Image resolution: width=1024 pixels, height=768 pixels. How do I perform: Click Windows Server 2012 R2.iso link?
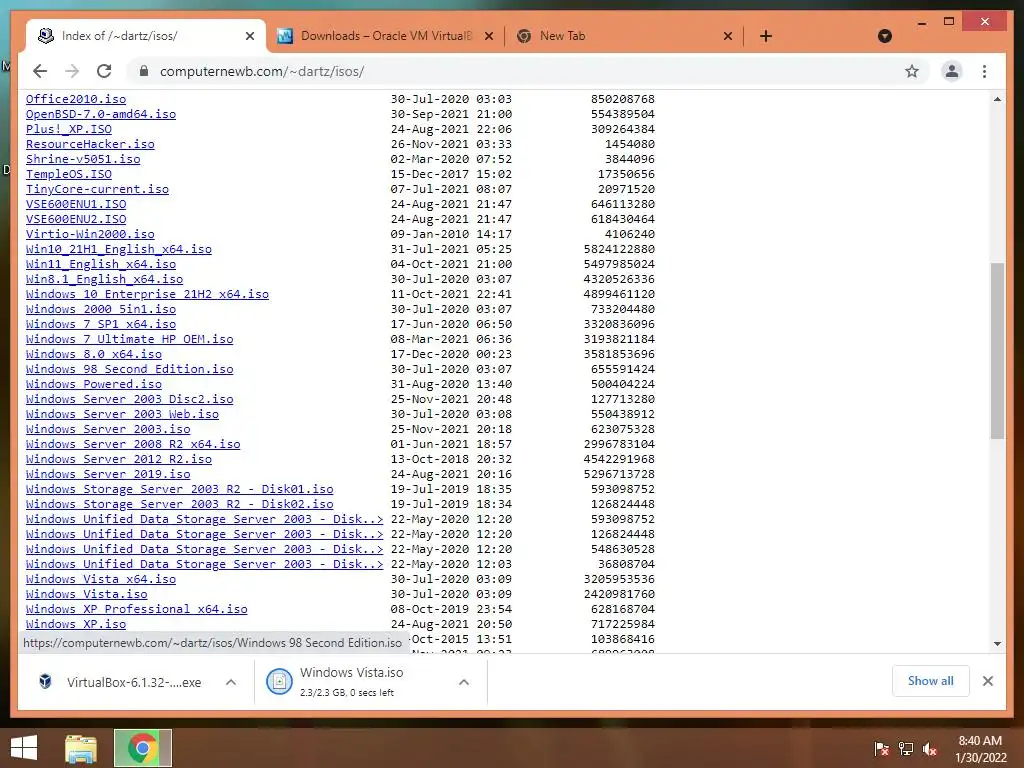[119, 460]
